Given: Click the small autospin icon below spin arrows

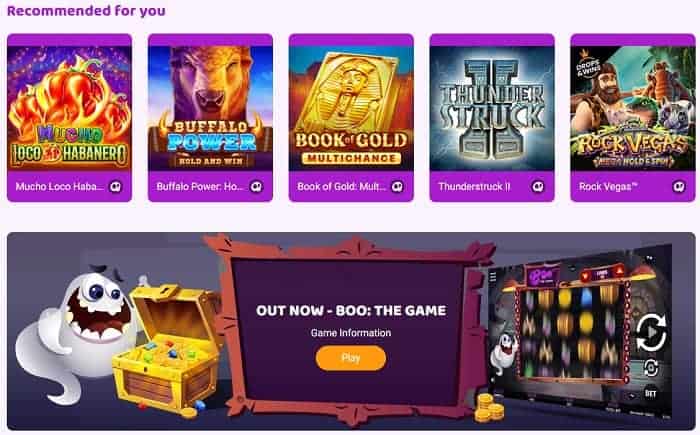Looking at the screenshot, I should (651, 368).
